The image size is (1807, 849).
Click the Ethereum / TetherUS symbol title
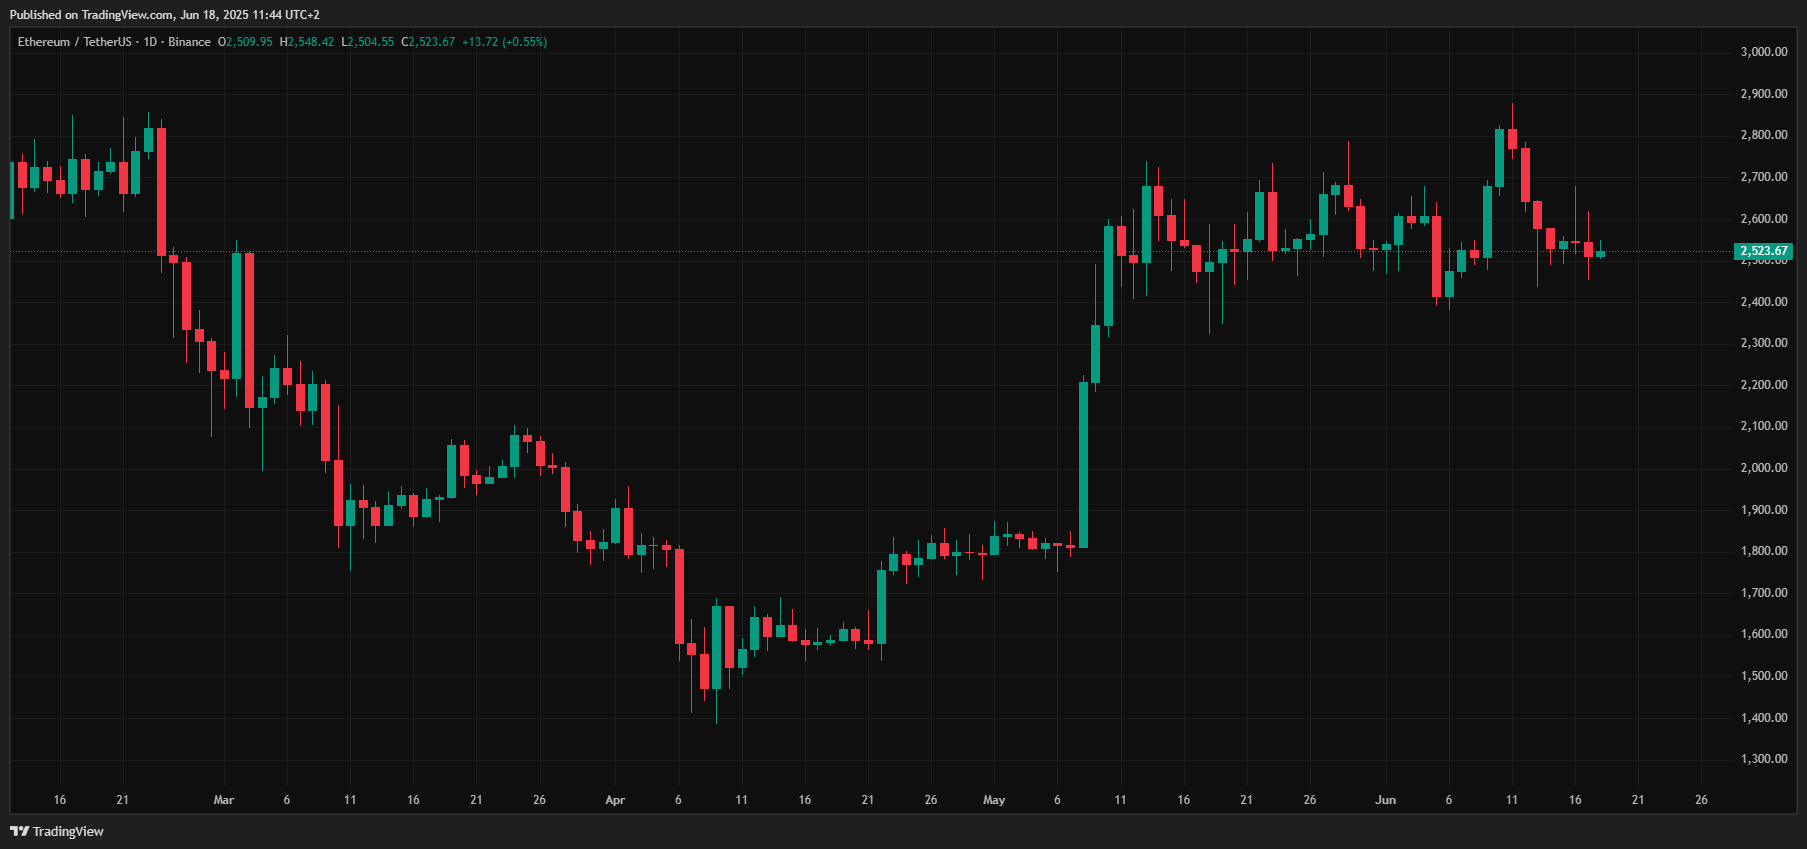click(74, 42)
